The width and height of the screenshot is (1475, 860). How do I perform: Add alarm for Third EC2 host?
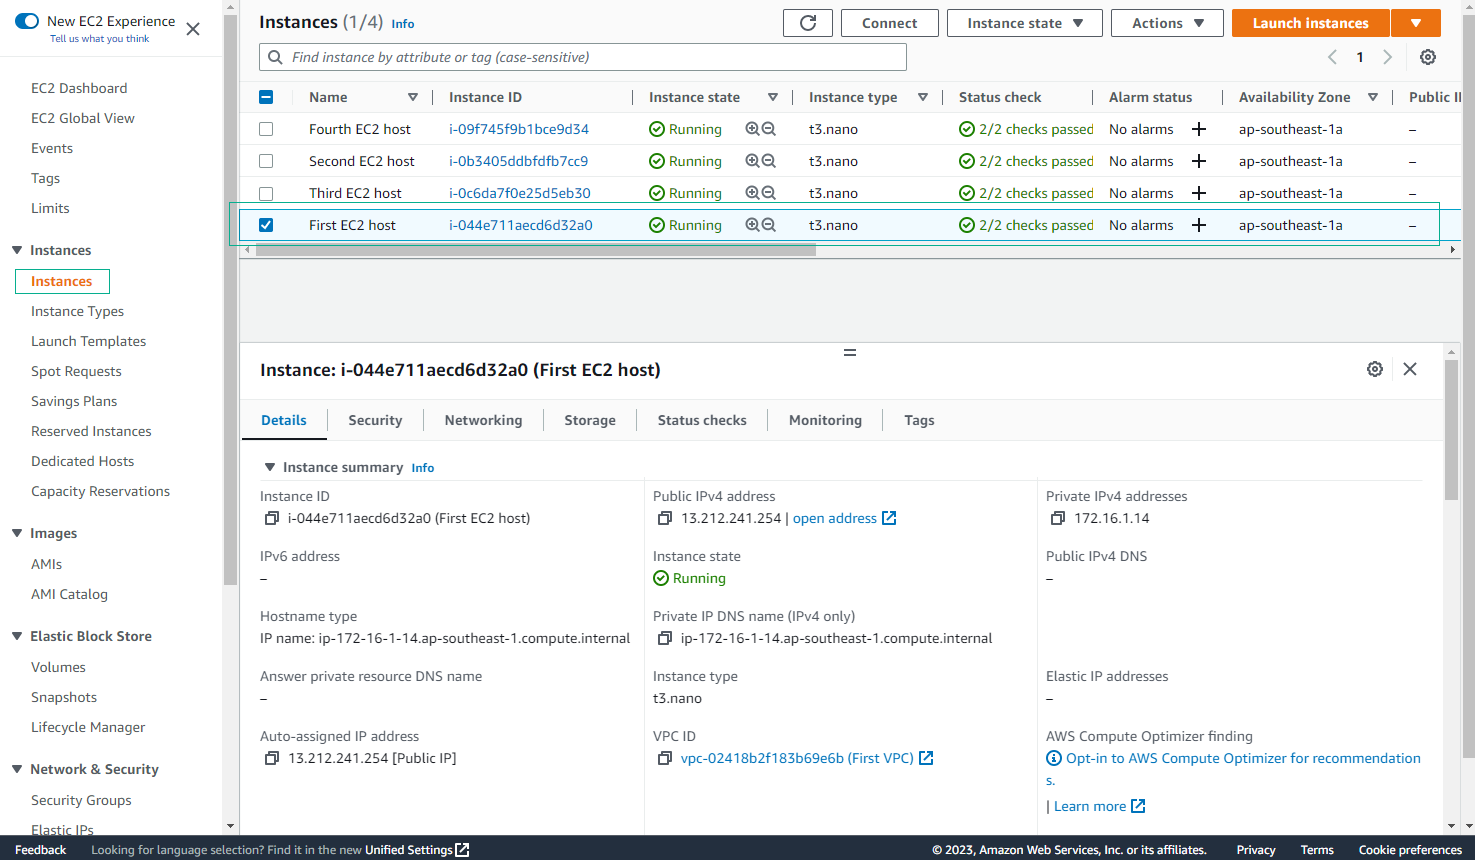click(1199, 193)
